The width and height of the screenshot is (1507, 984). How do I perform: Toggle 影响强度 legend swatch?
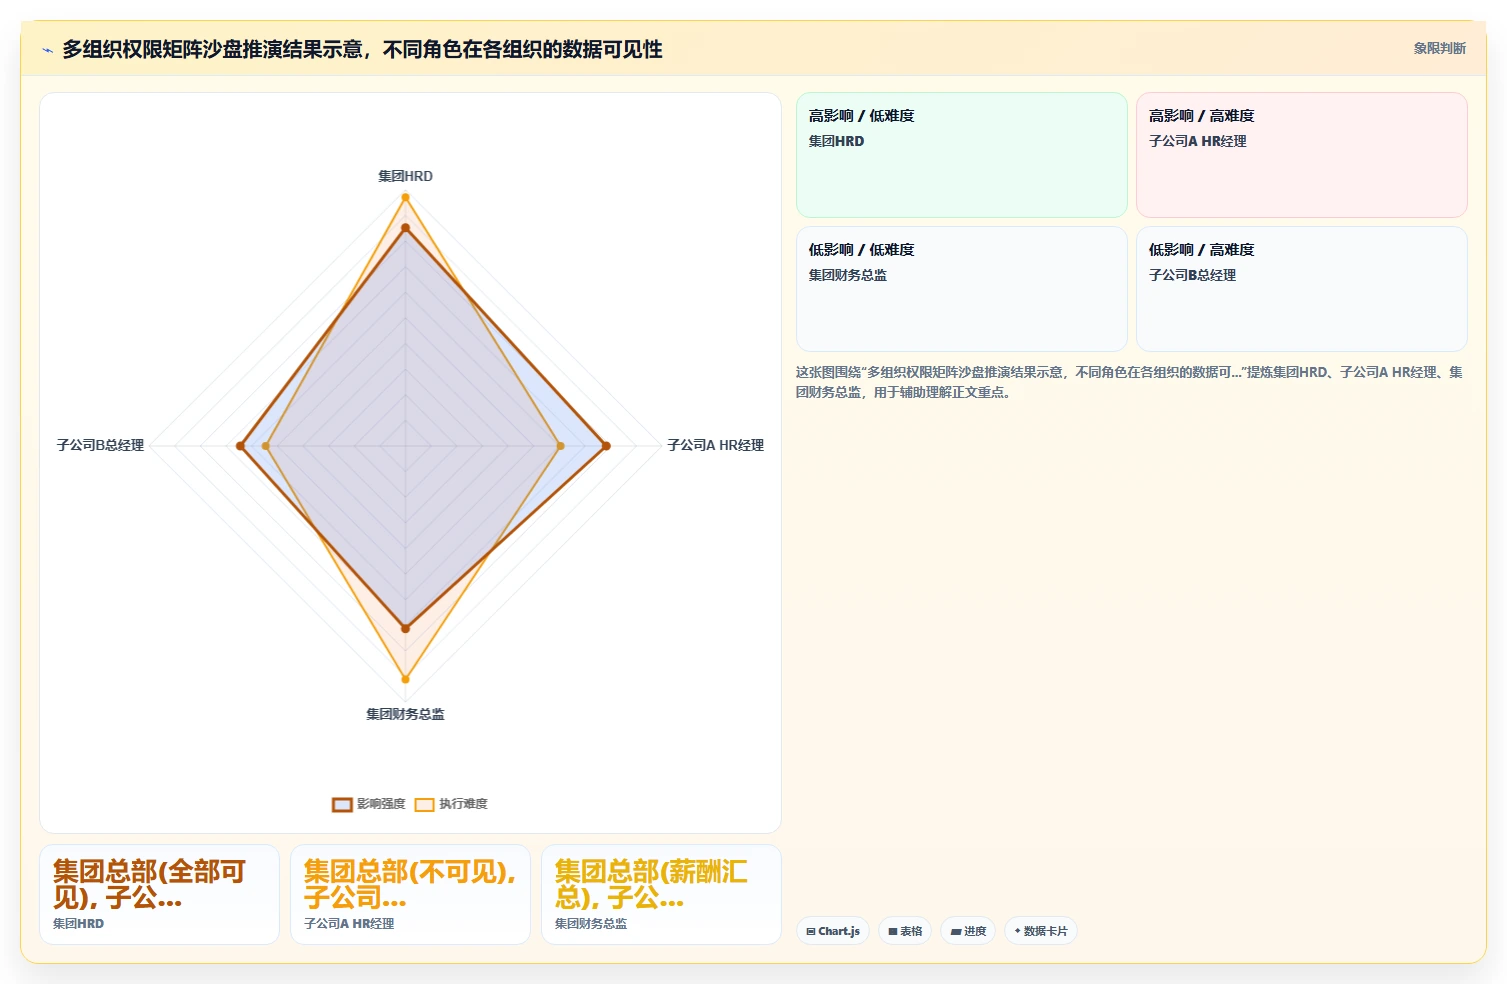coord(342,804)
